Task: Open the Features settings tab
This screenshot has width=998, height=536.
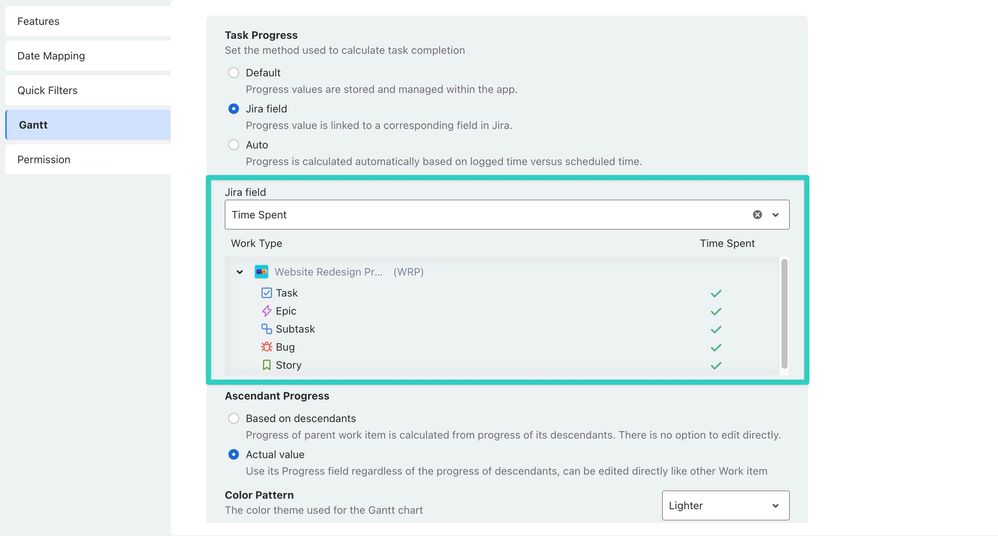Action: [x=88, y=21]
